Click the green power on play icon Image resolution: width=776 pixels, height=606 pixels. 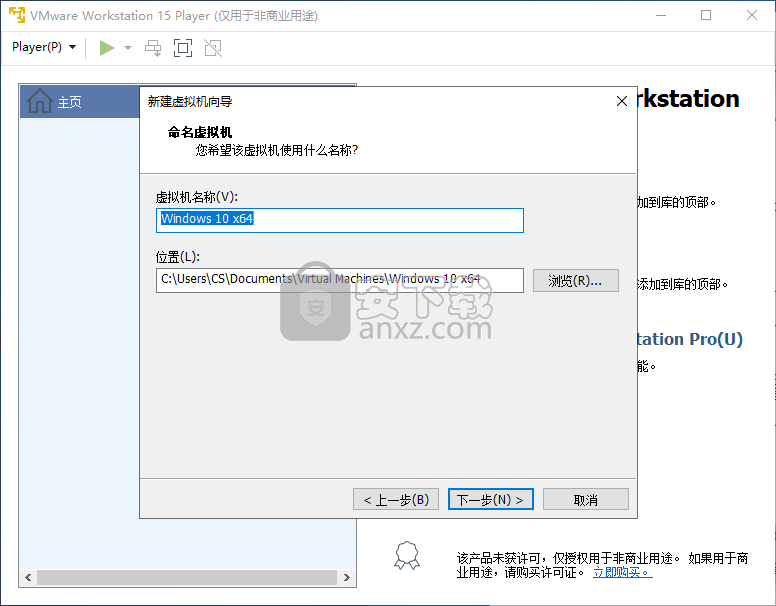click(106, 48)
